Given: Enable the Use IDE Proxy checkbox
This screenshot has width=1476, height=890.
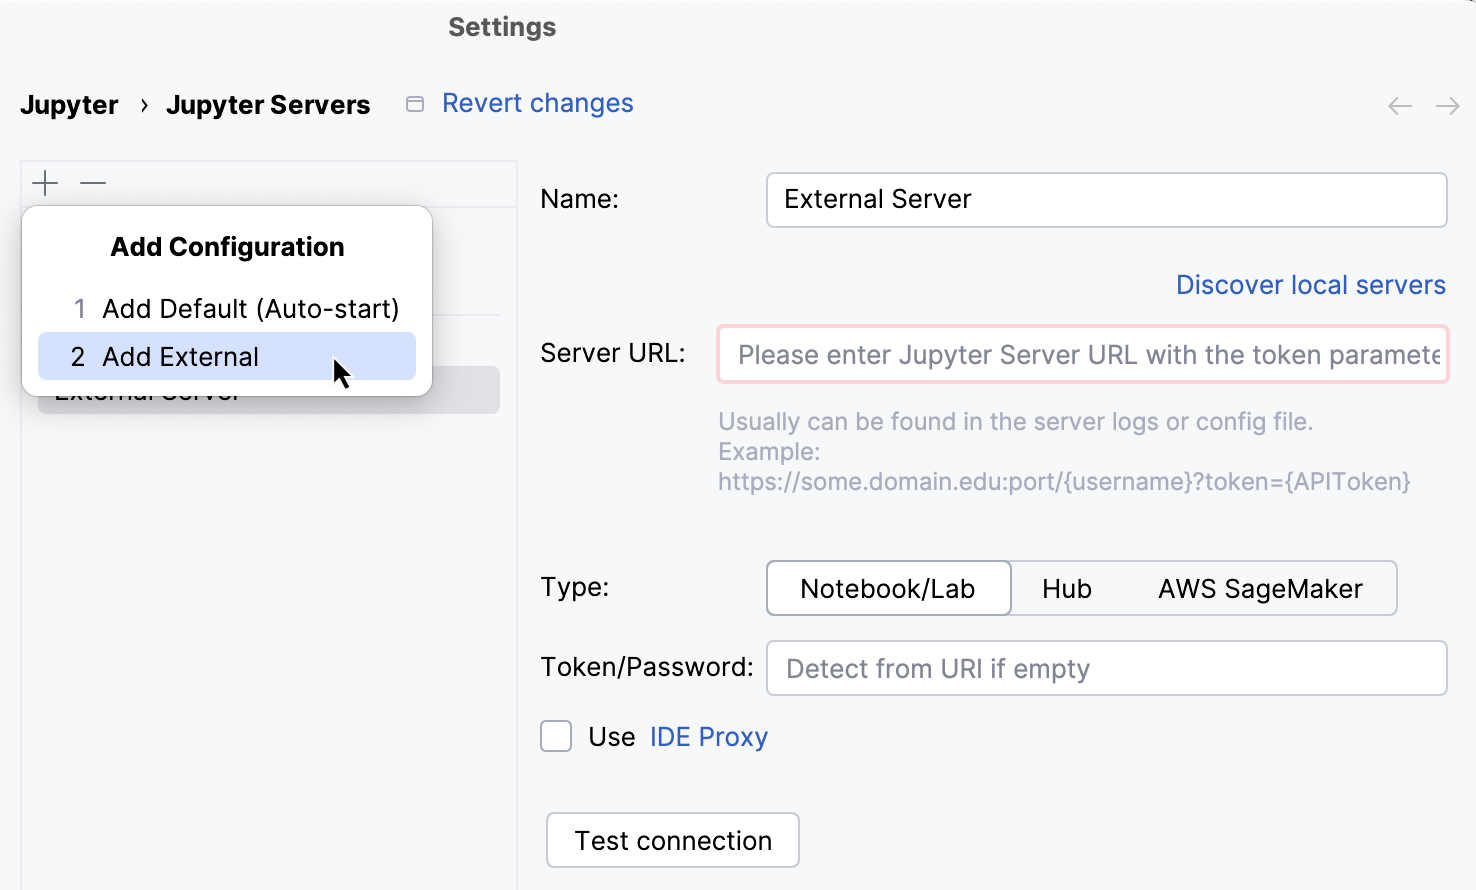Looking at the screenshot, I should pyautogui.click(x=556, y=736).
